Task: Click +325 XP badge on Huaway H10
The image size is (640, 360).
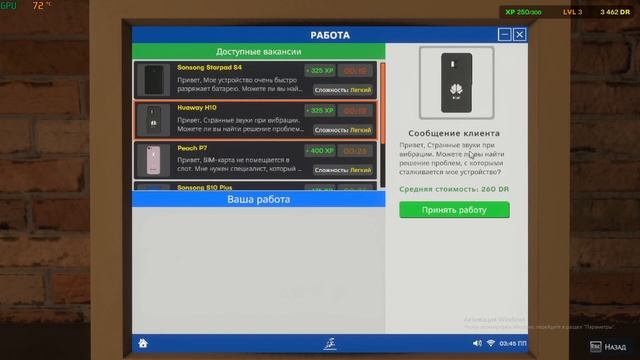Action: coord(320,111)
